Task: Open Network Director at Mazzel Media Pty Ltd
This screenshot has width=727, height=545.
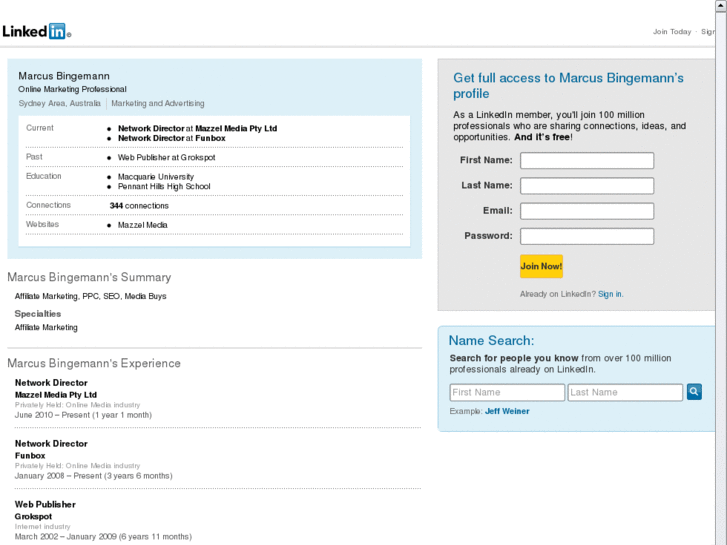Action: click(x=197, y=128)
